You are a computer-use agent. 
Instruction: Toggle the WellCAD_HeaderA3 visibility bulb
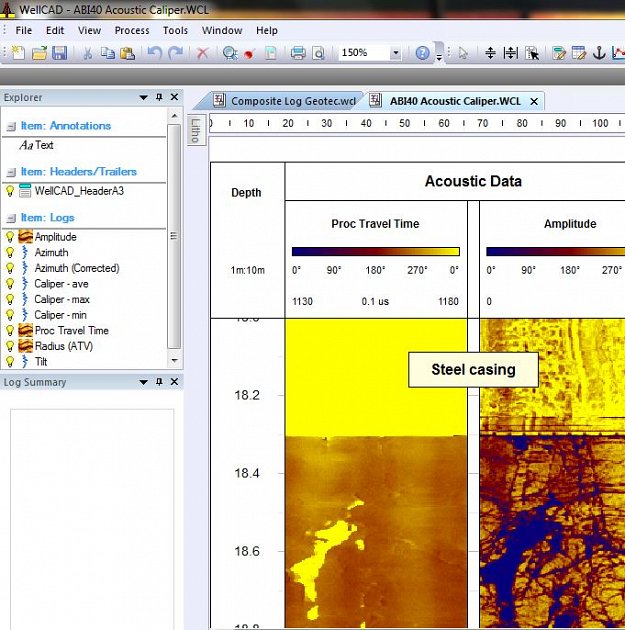[x=10, y=190]
